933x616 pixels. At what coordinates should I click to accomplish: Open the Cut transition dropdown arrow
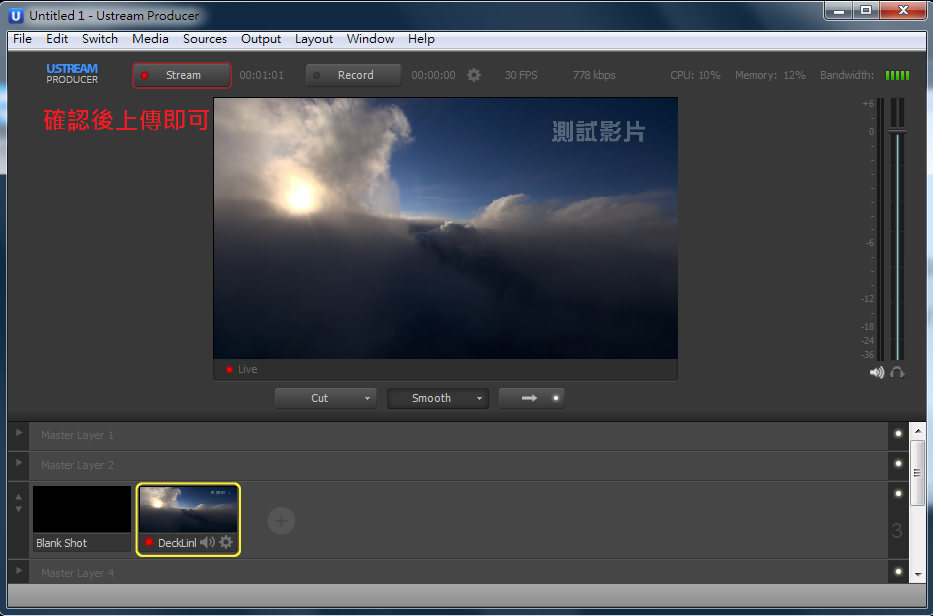tap(367, 399)
